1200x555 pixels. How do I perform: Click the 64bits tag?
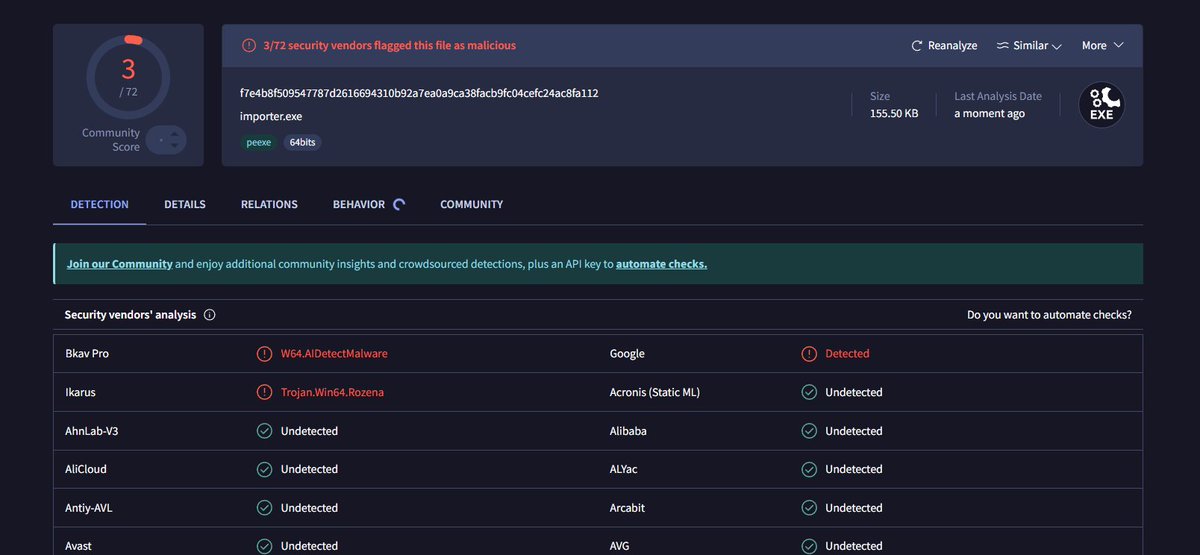click(302, 143)
